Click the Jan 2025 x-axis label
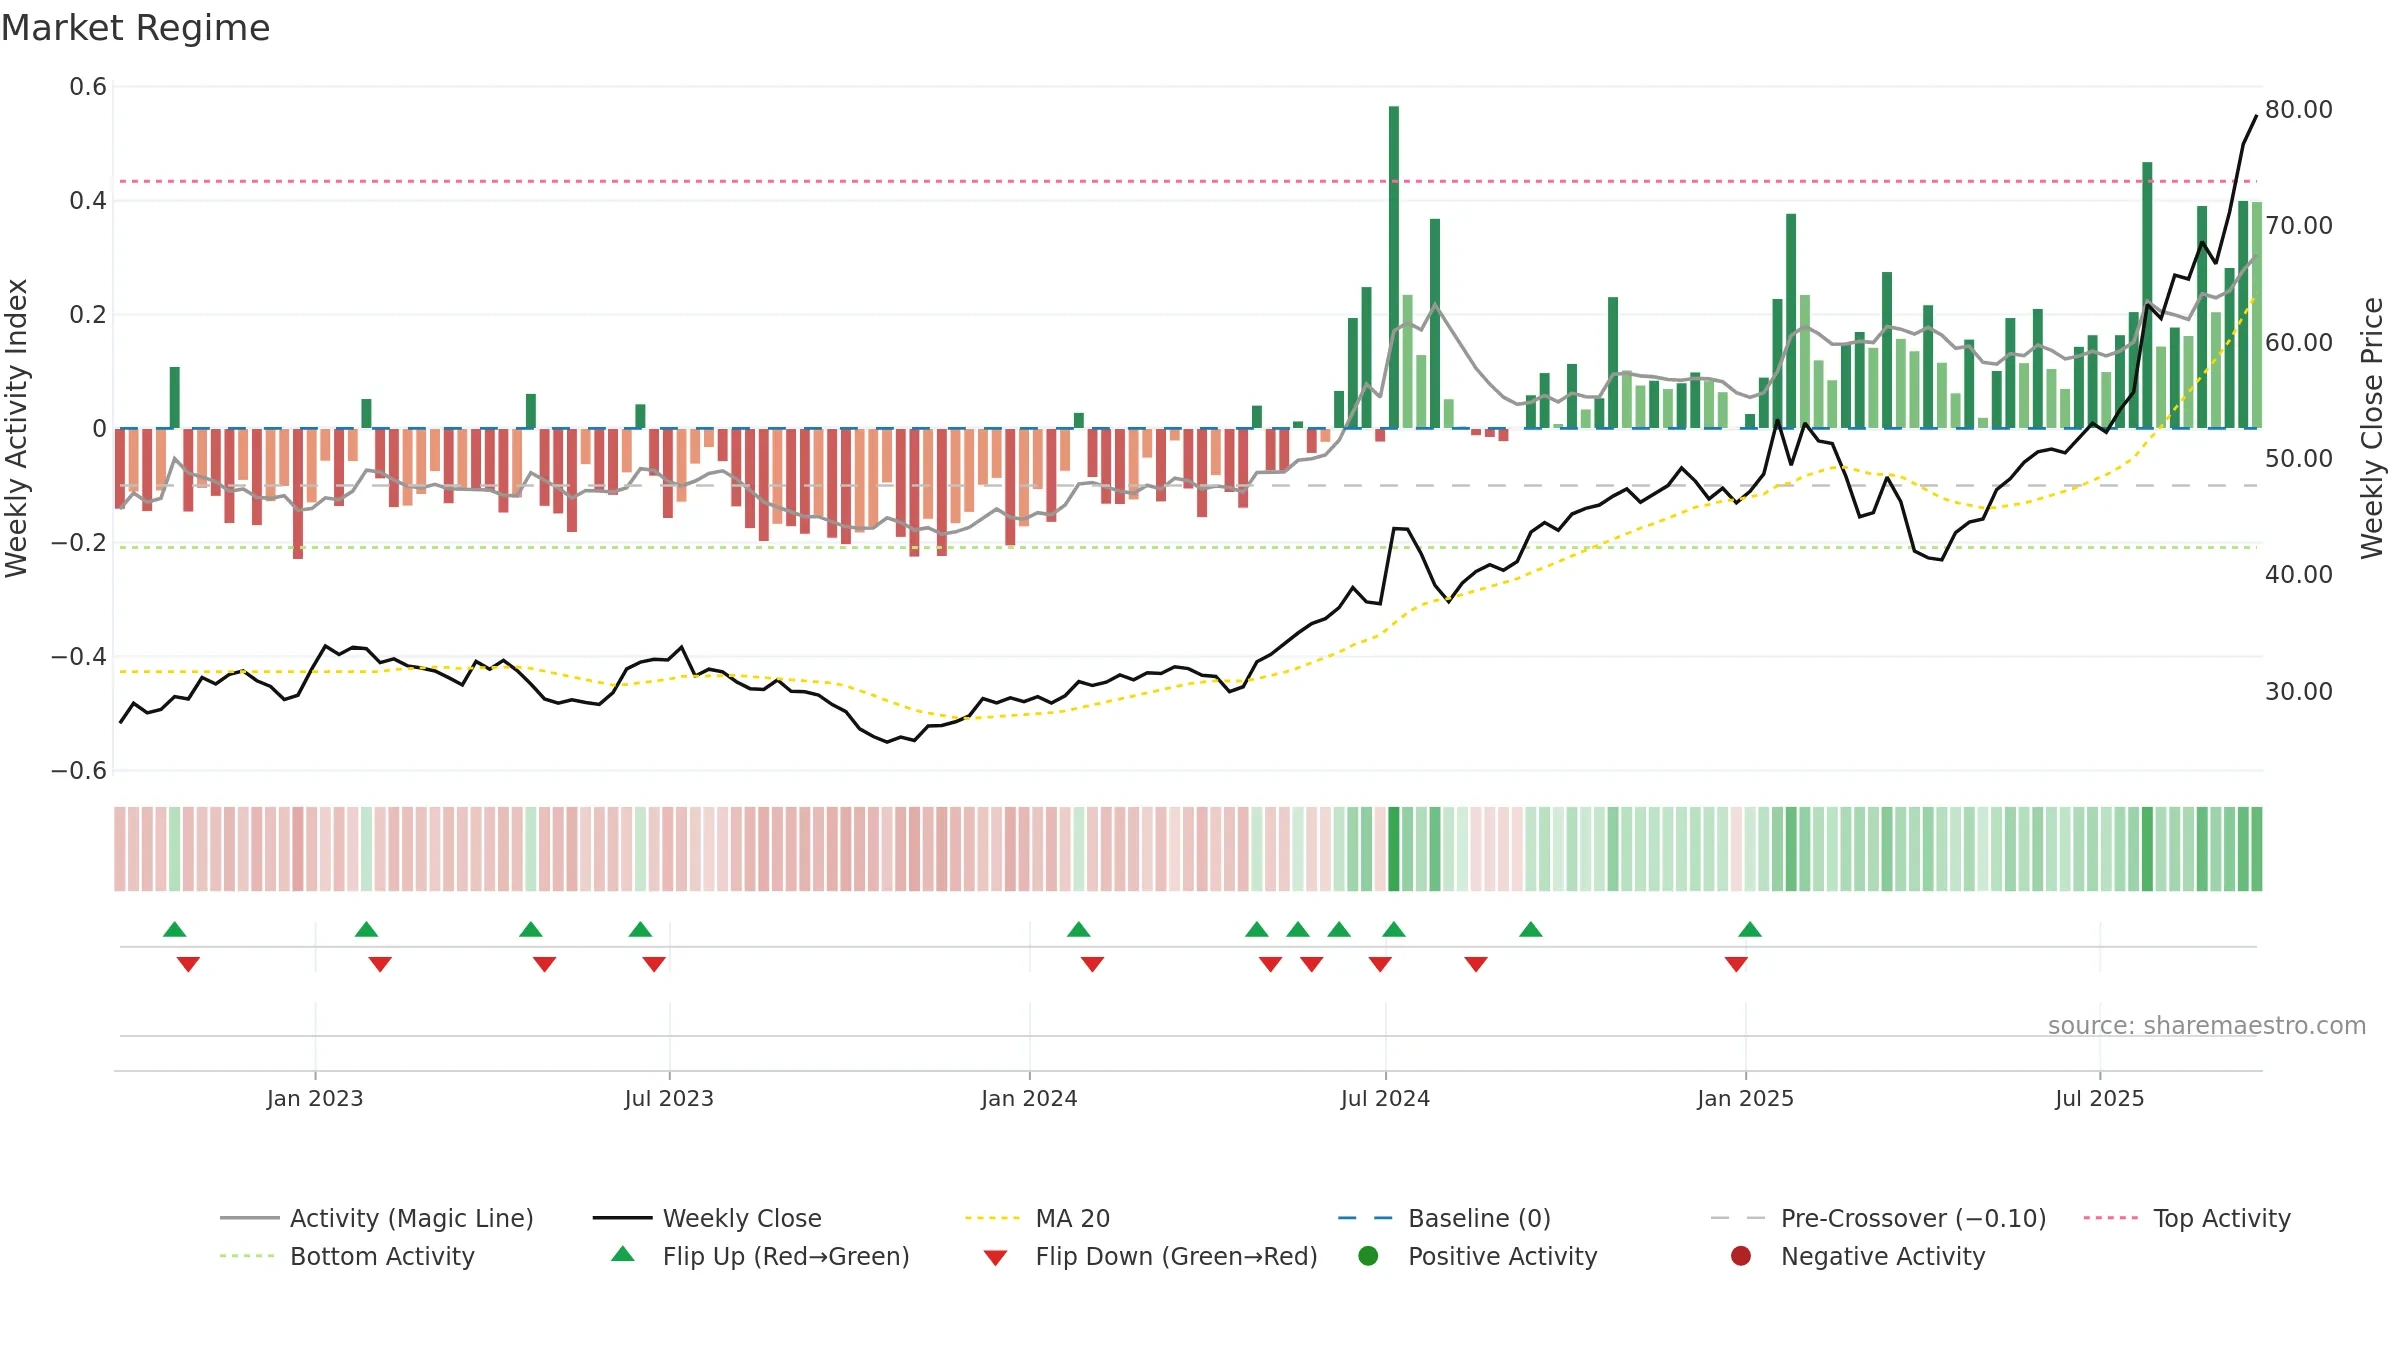Viewport: 2400px width, 1350px height. pyautogui.click(x=1745, y=1098)
